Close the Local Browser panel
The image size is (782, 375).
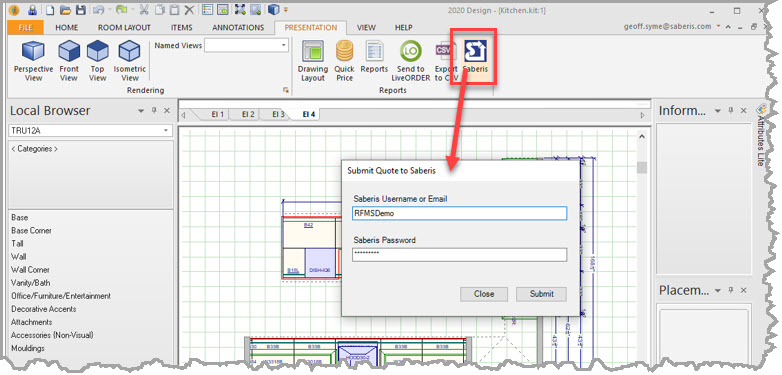[167, 111]
